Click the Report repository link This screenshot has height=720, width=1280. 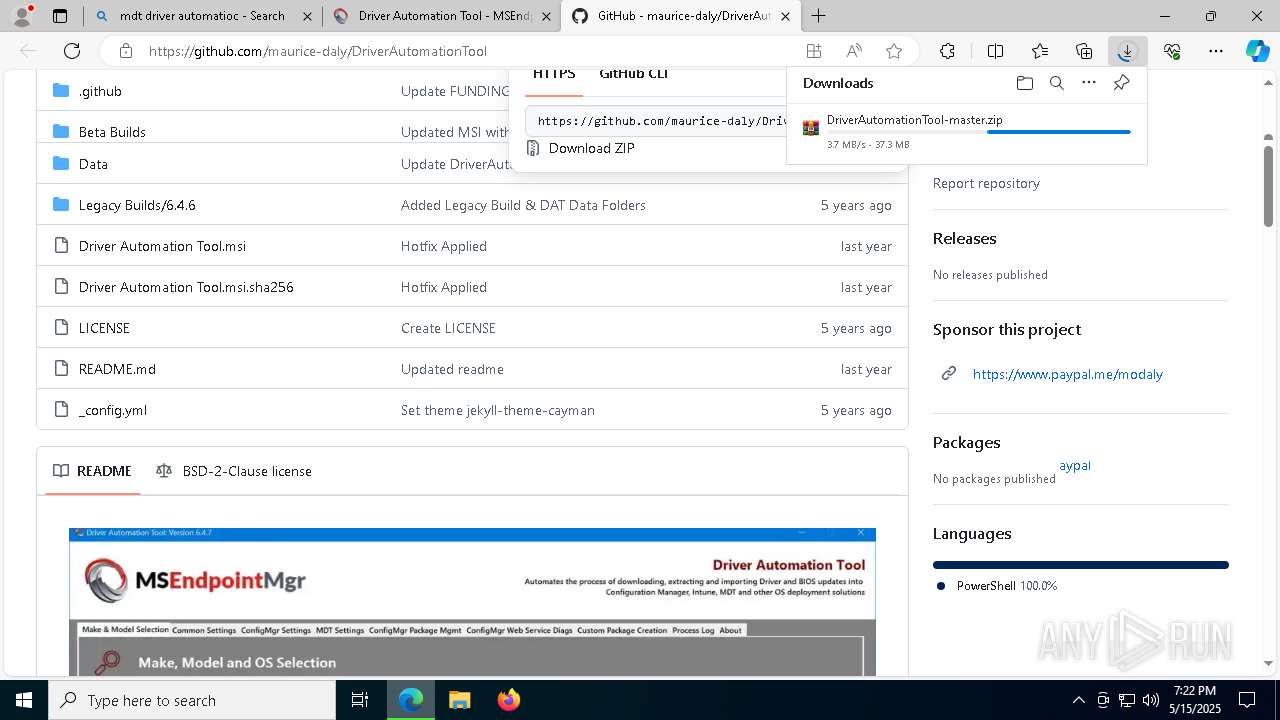pyautogui.click(x=986, y=183)
